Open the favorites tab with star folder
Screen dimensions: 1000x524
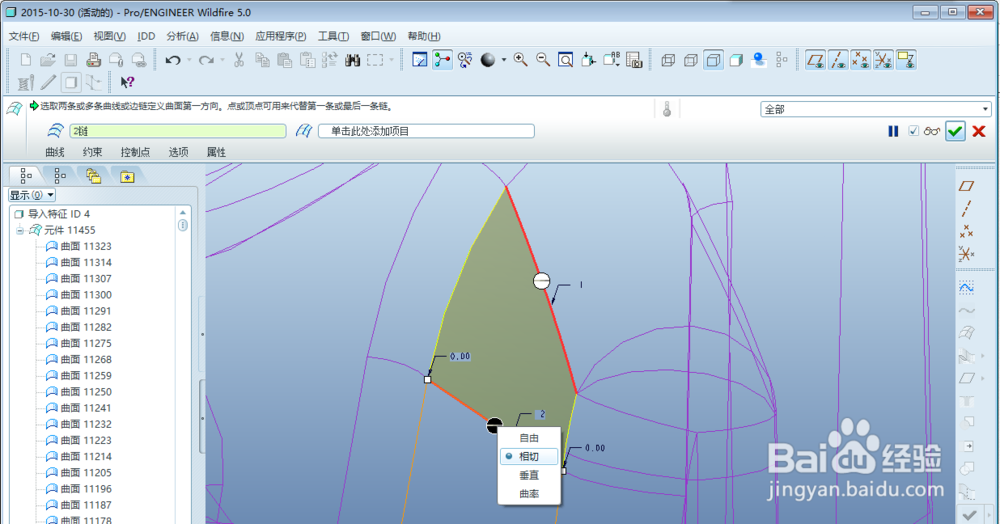[128, 176]
